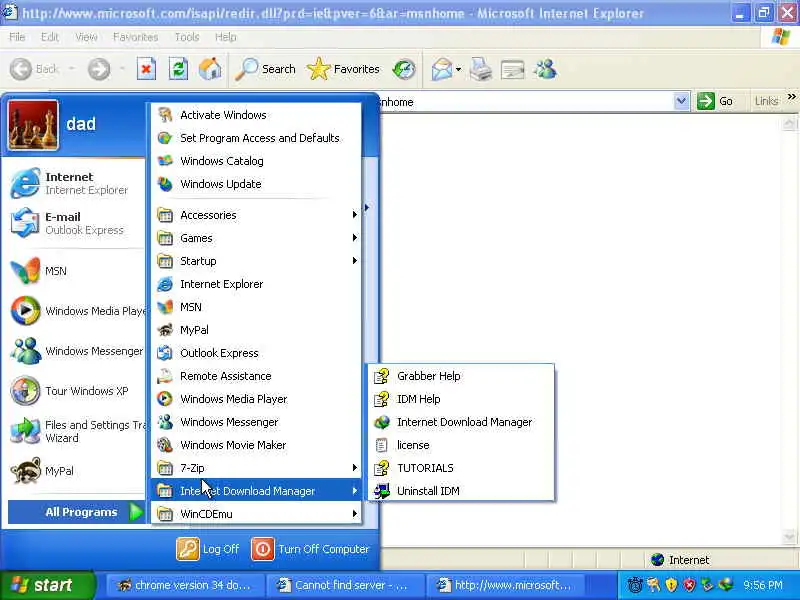
Task: Open Search pane in Internet Explorer
Action: point(265,69)
